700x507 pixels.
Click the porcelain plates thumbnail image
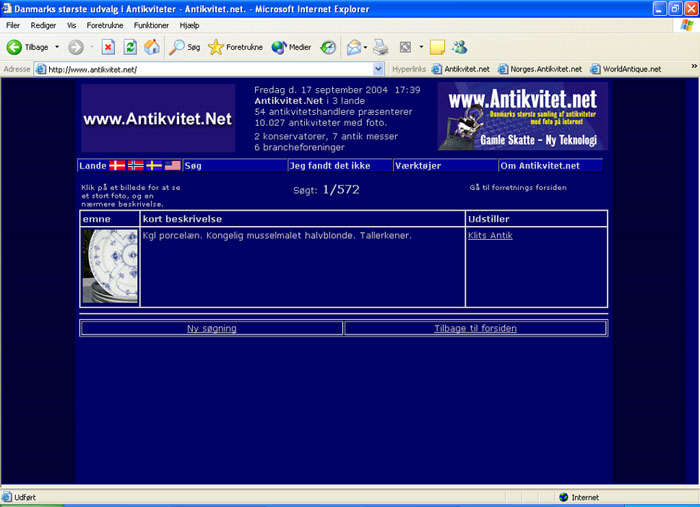coord(110,266)
